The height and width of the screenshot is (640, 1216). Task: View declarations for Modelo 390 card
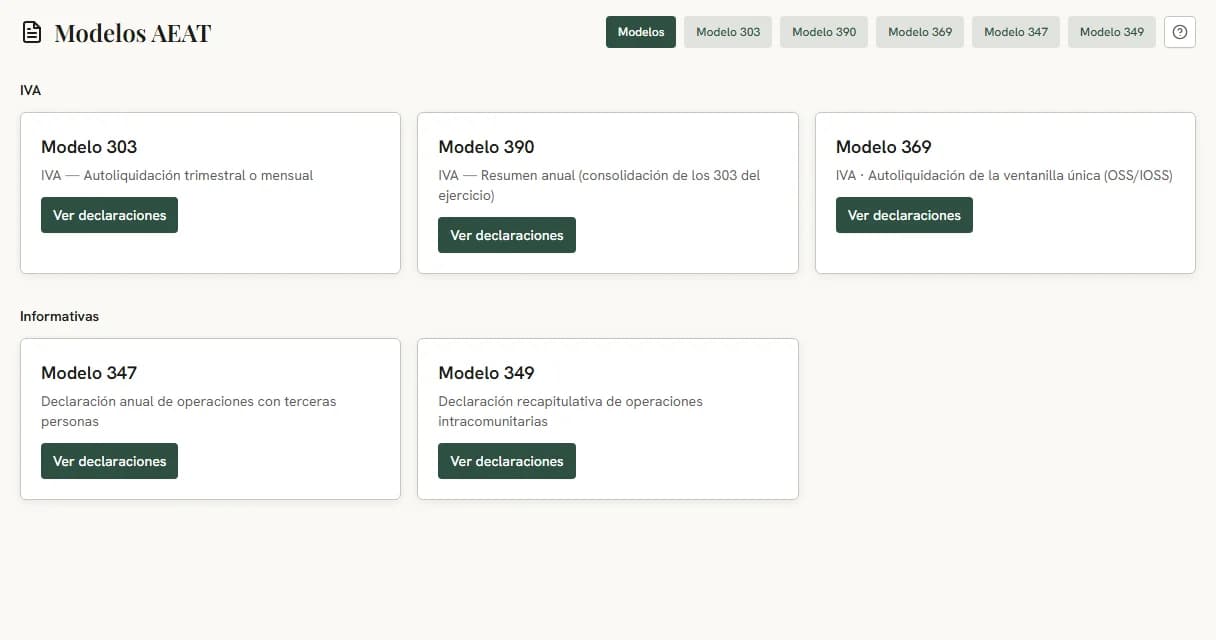[507, 235]
